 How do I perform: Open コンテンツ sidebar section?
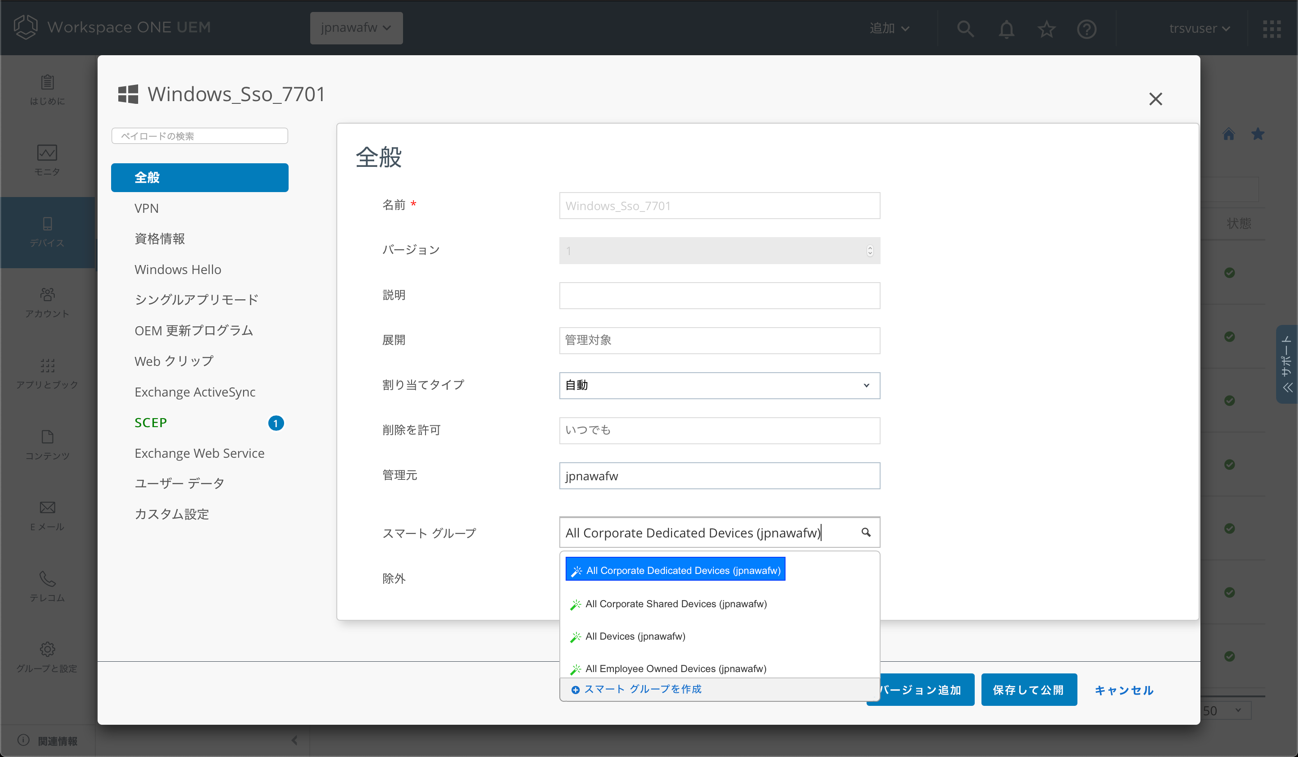[x=47, y=445]
